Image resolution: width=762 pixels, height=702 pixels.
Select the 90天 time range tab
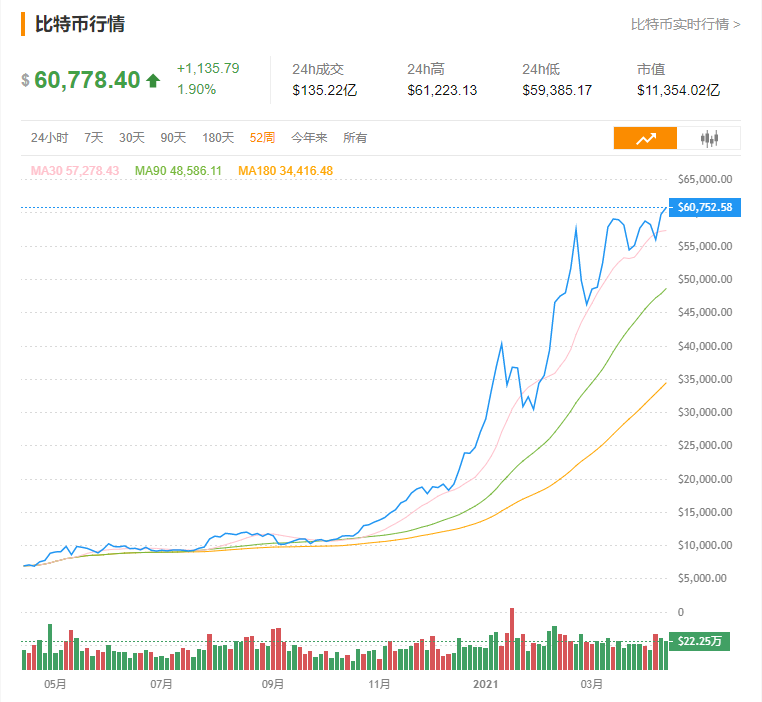click(173, 138)
